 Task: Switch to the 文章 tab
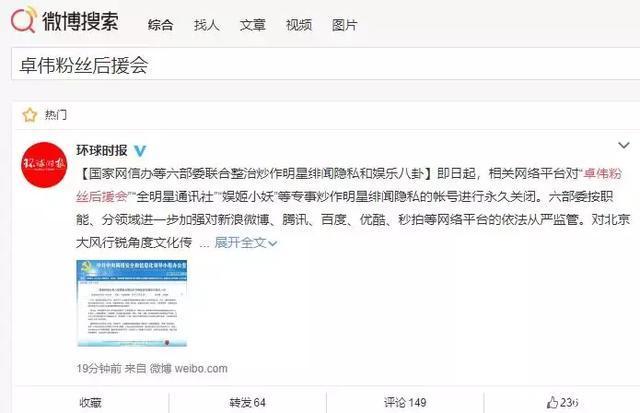253,25
